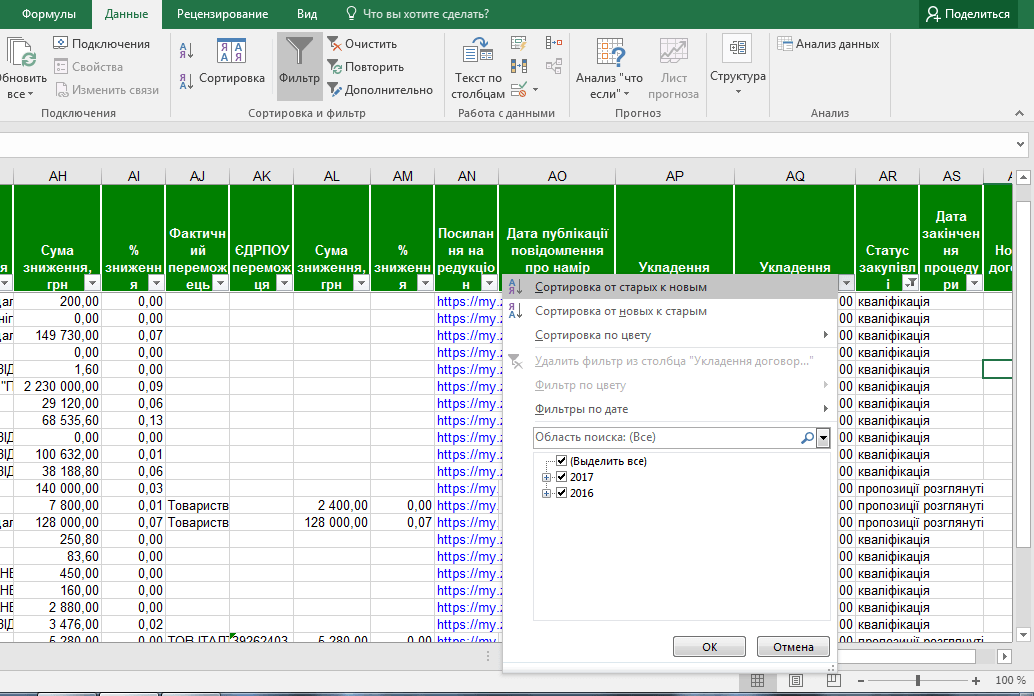The width and height of the screenshot is (1034, 696).
Task: Toggle the (Выделить все) checkbox
Action: [x=561, y=462]
